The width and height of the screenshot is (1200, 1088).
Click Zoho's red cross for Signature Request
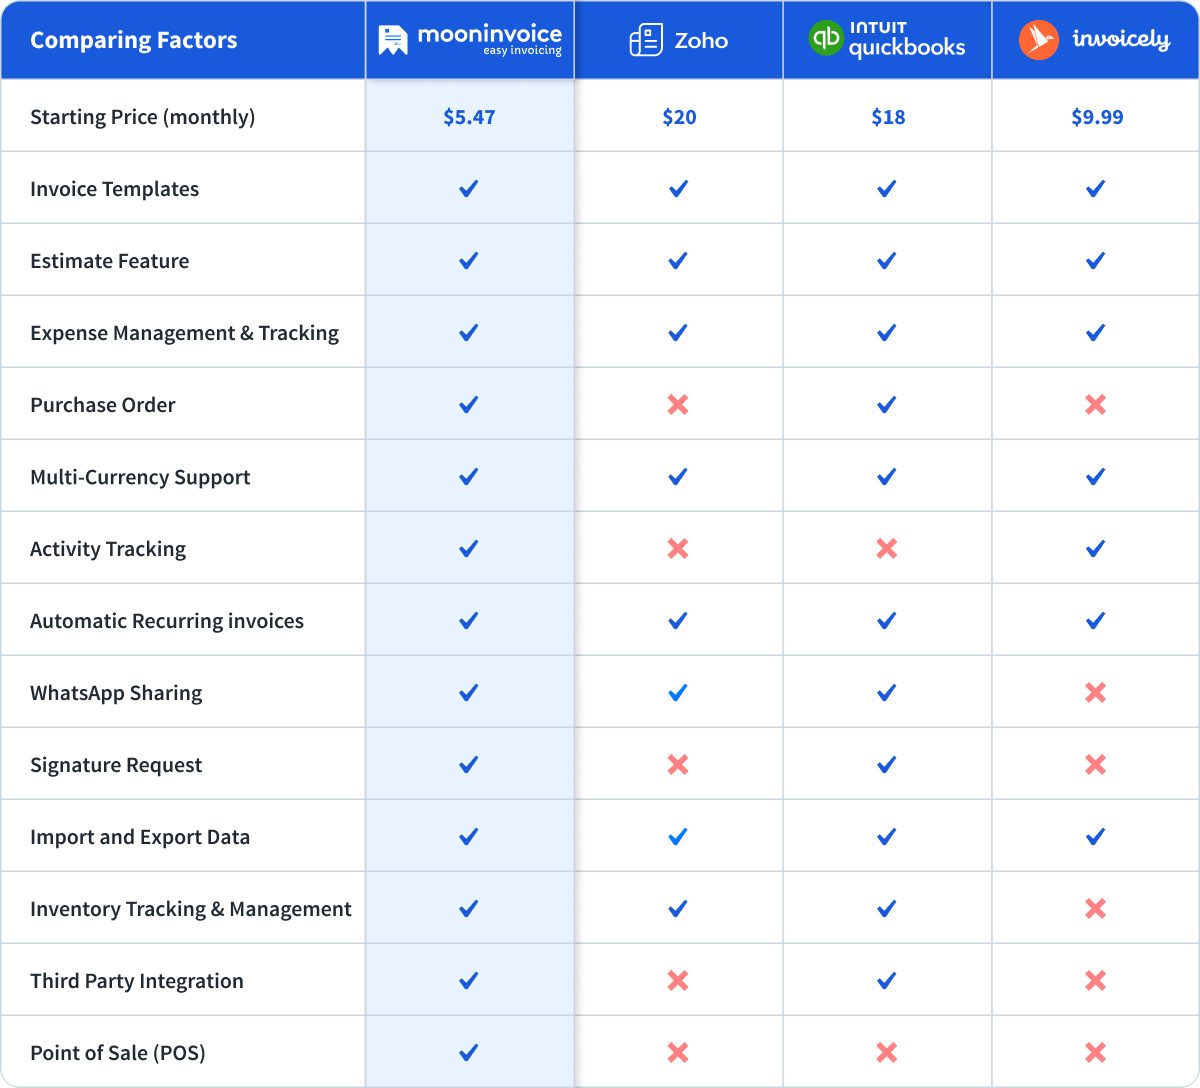click(678, 765)
